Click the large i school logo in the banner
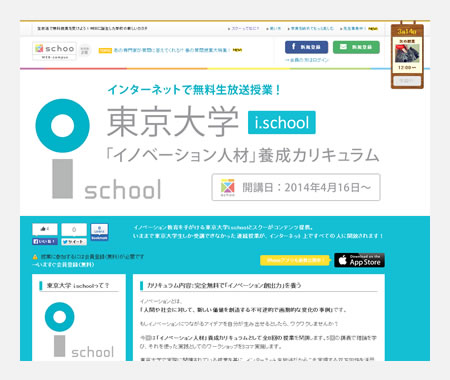Screen dimensions: 450x380 [x=98, y=149]
